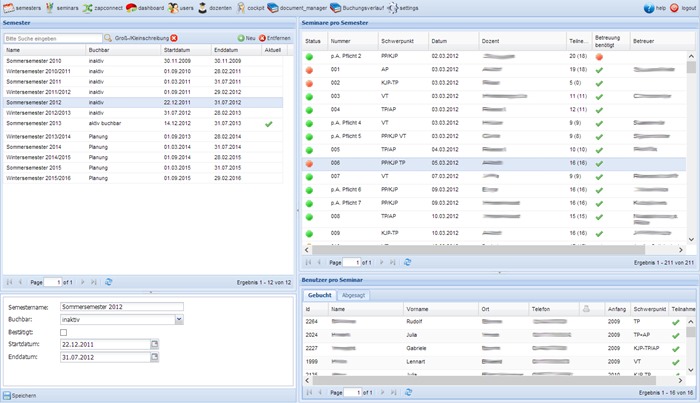This screenshot has height=403, width=700.
Task: Click the red status dot of seminar 001
Action: coord(309,70)
